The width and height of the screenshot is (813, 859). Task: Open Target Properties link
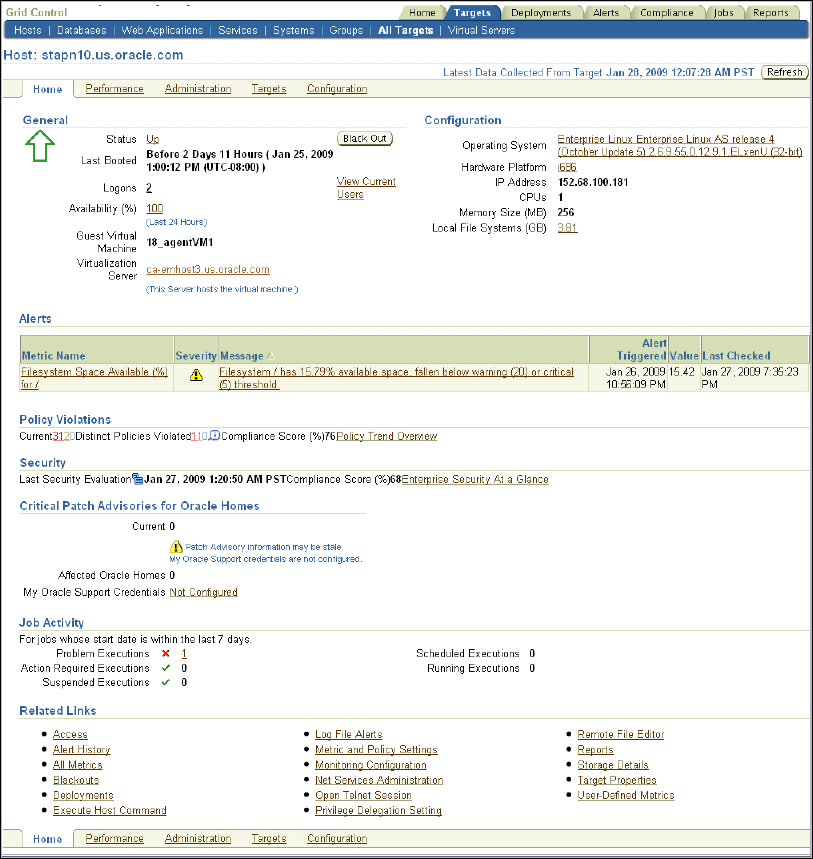point(616,780)
